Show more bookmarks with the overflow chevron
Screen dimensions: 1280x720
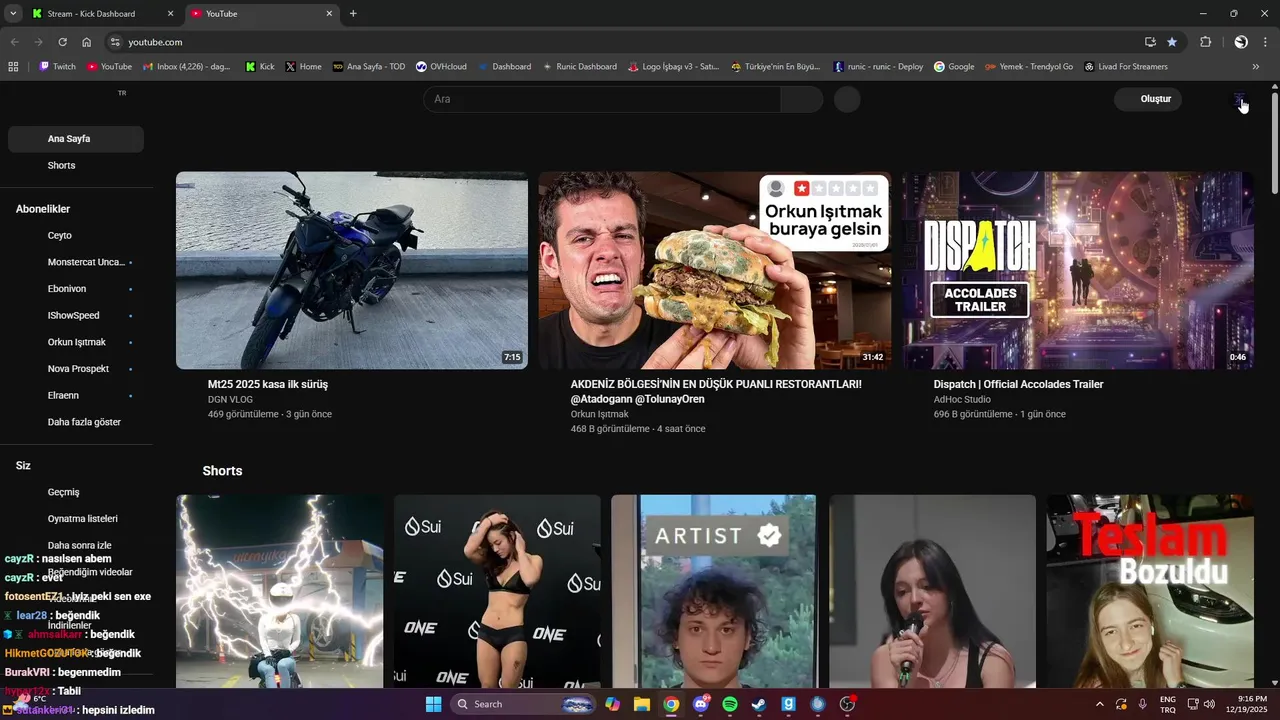click(1256, 67)
